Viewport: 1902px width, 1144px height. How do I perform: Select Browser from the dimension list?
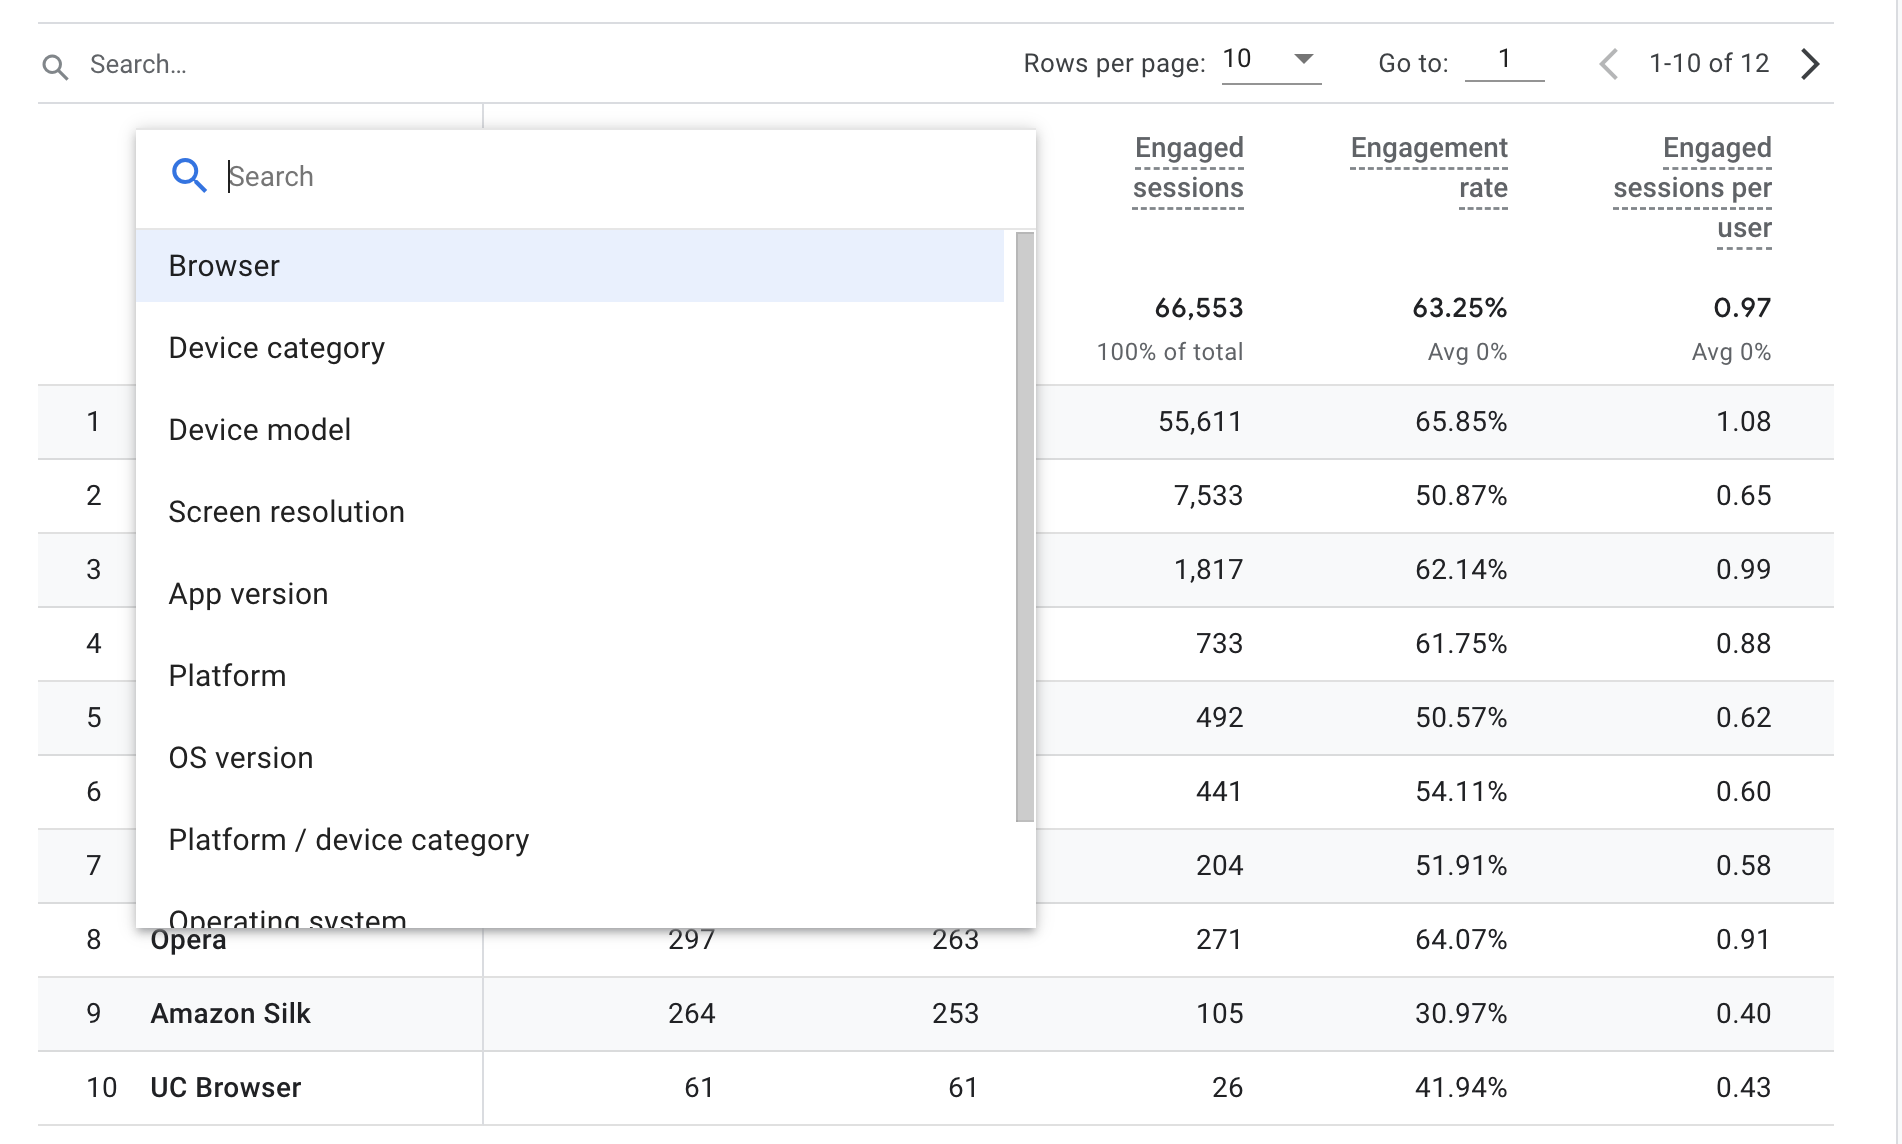click(x=224, y=266)
